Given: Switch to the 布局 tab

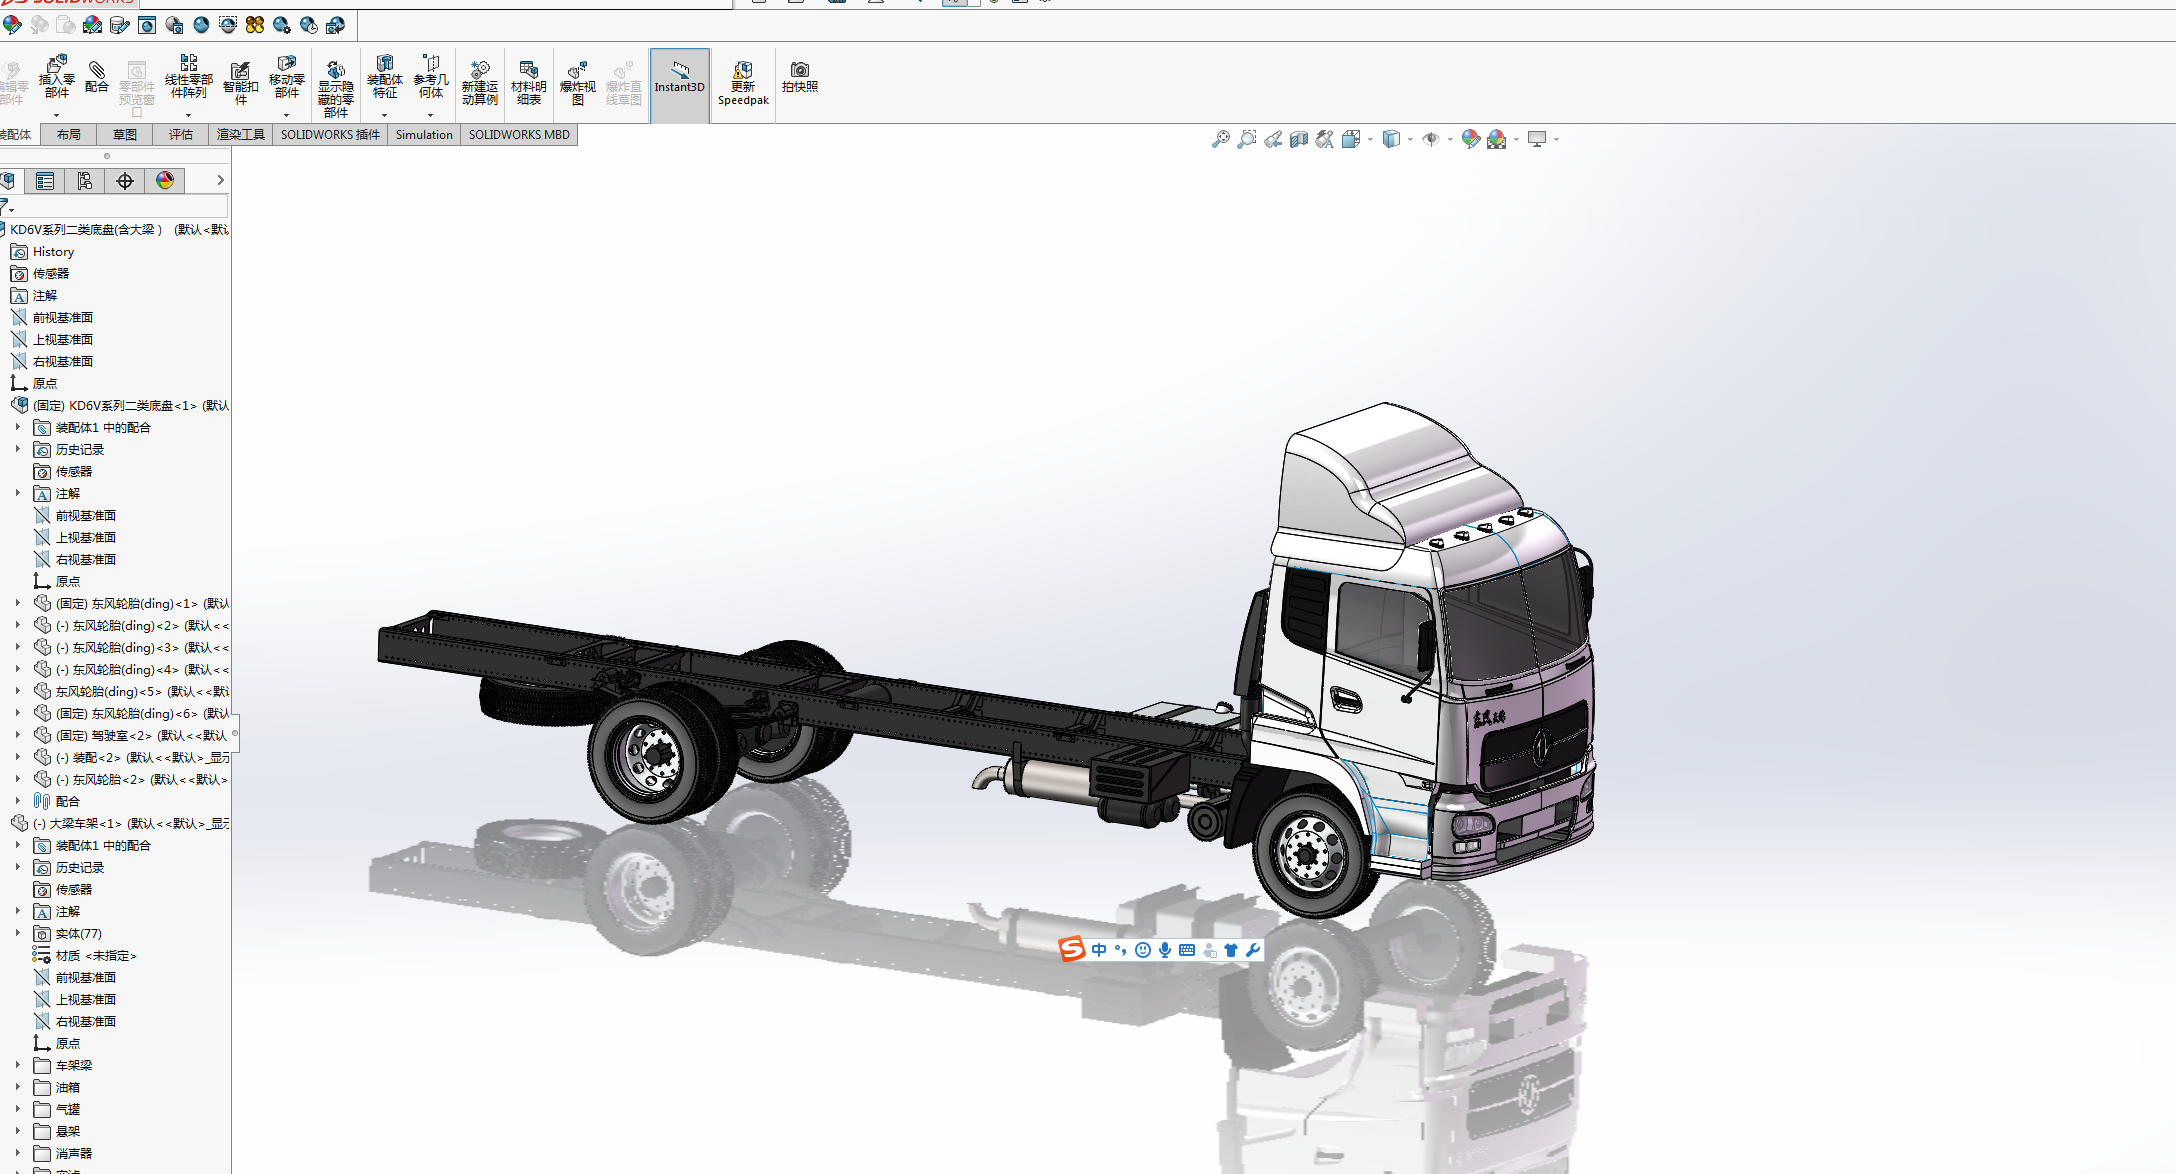Looking at the screenshot, I should point(69,135).
